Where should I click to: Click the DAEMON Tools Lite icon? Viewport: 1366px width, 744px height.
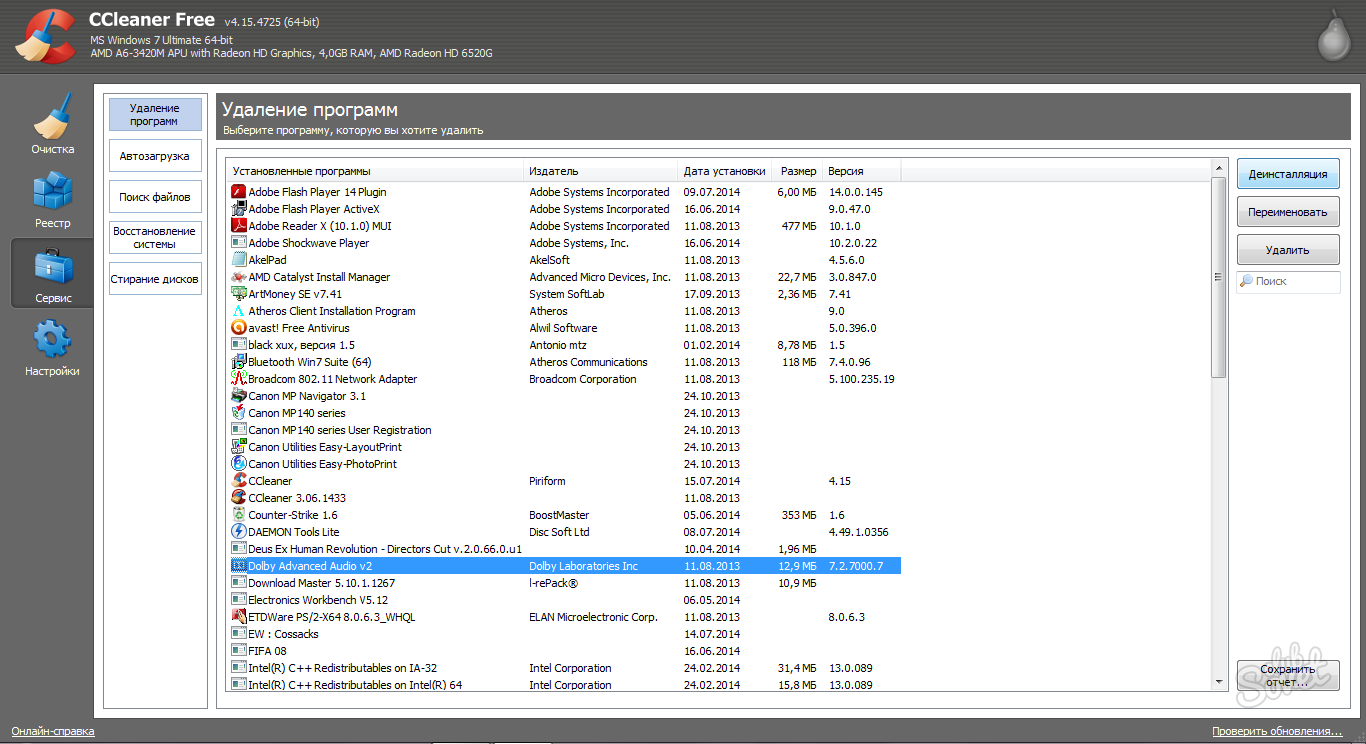(x=239, y=532)
